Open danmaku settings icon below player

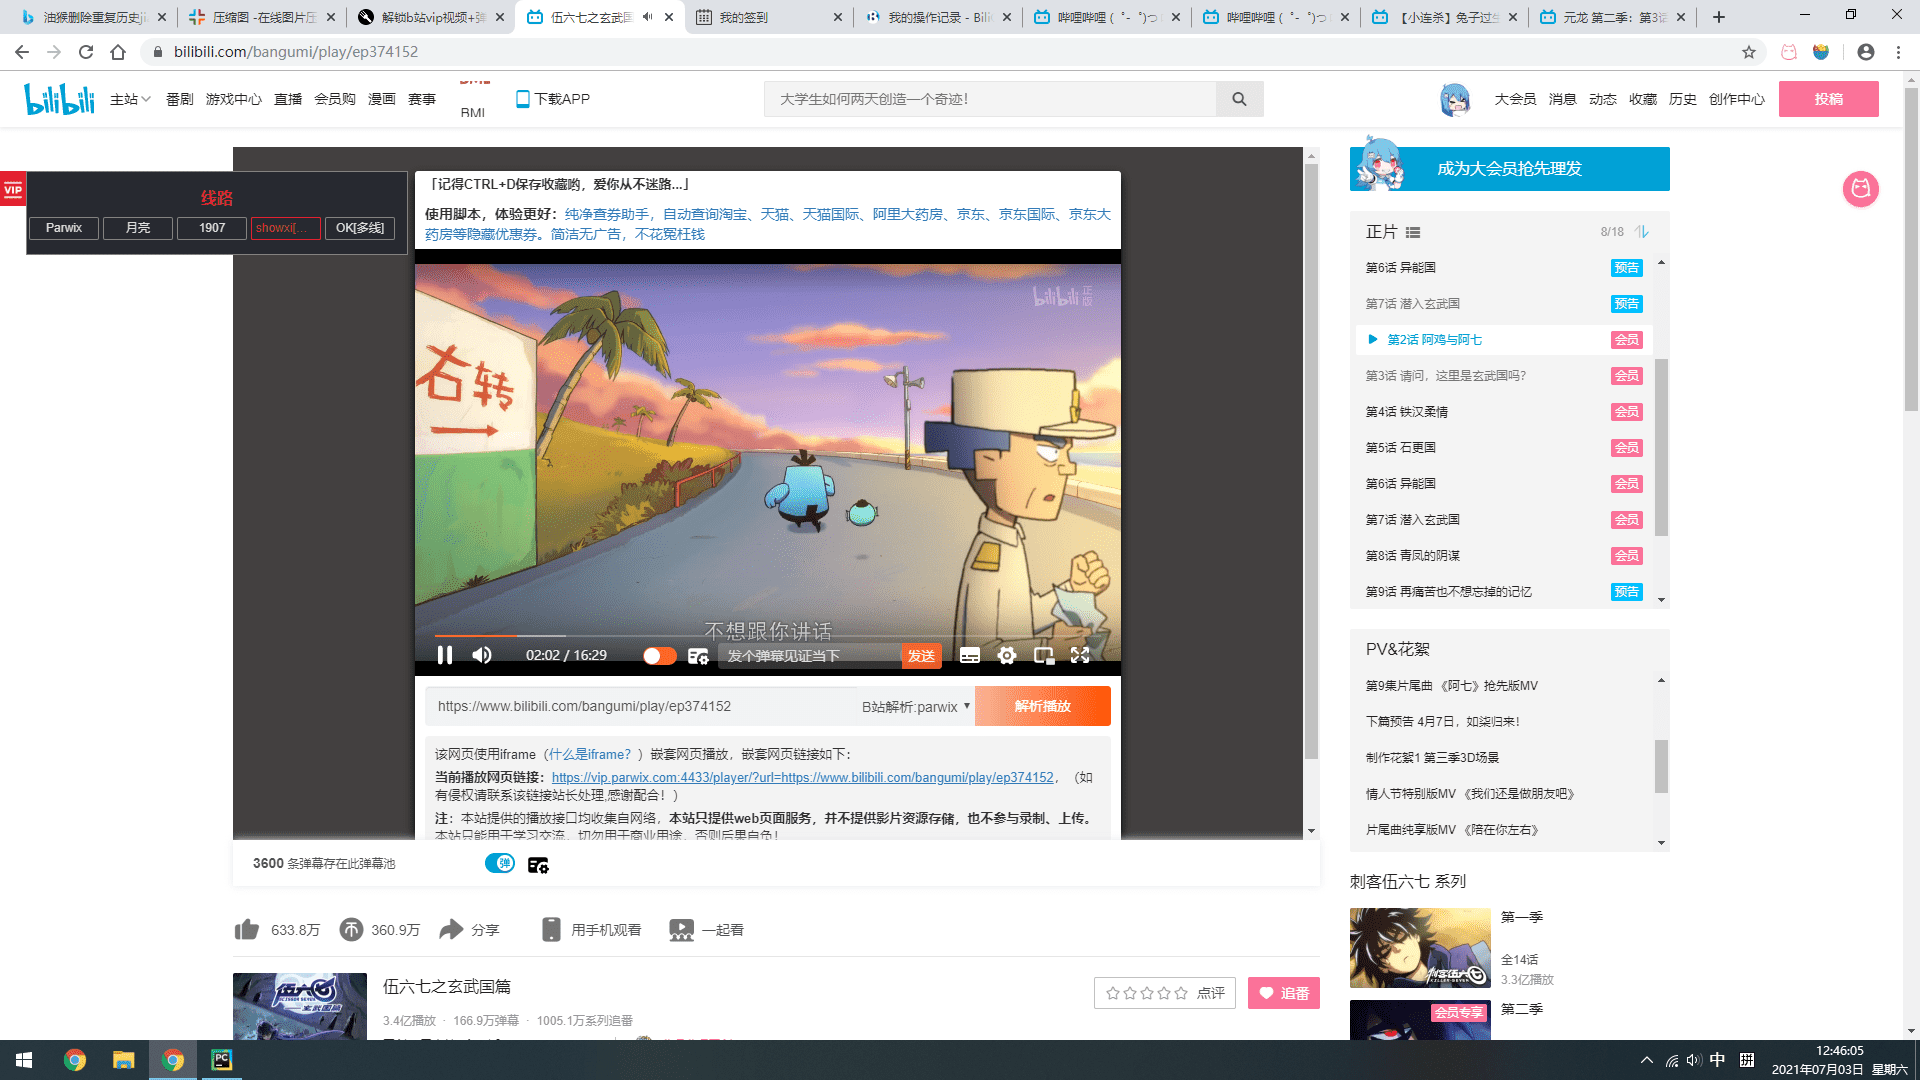538,865
